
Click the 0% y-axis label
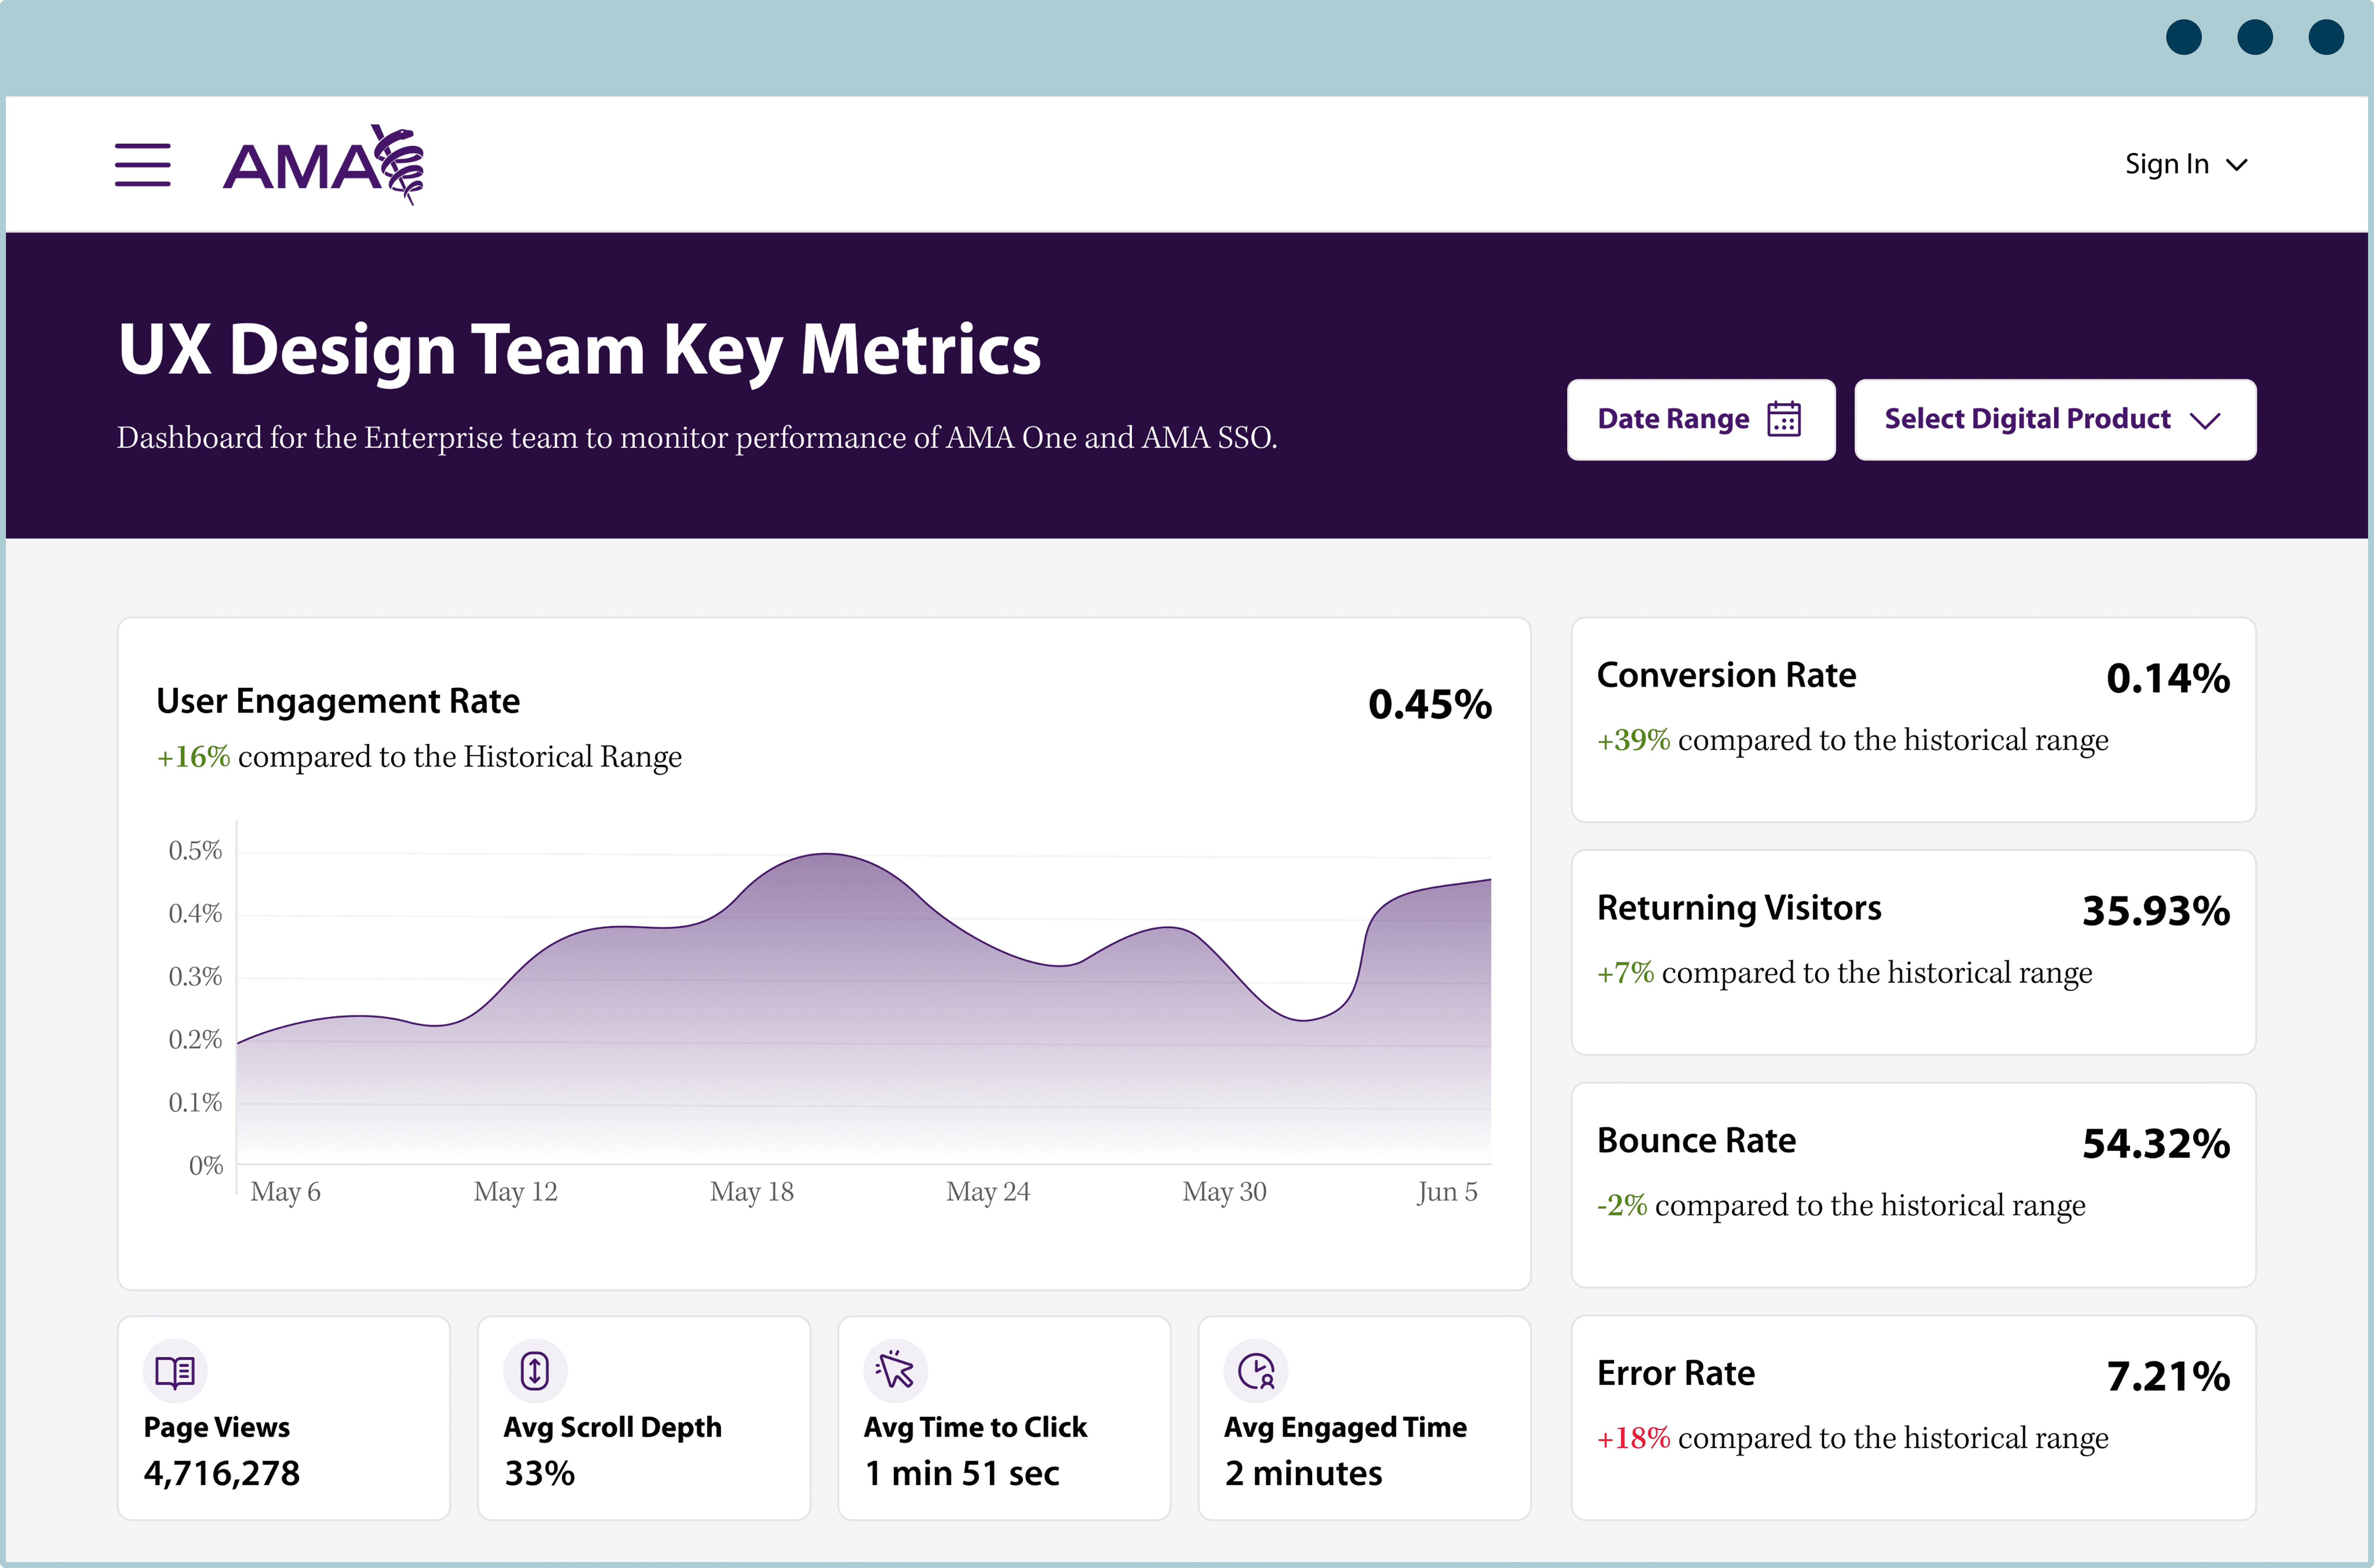pos(206,1166)
